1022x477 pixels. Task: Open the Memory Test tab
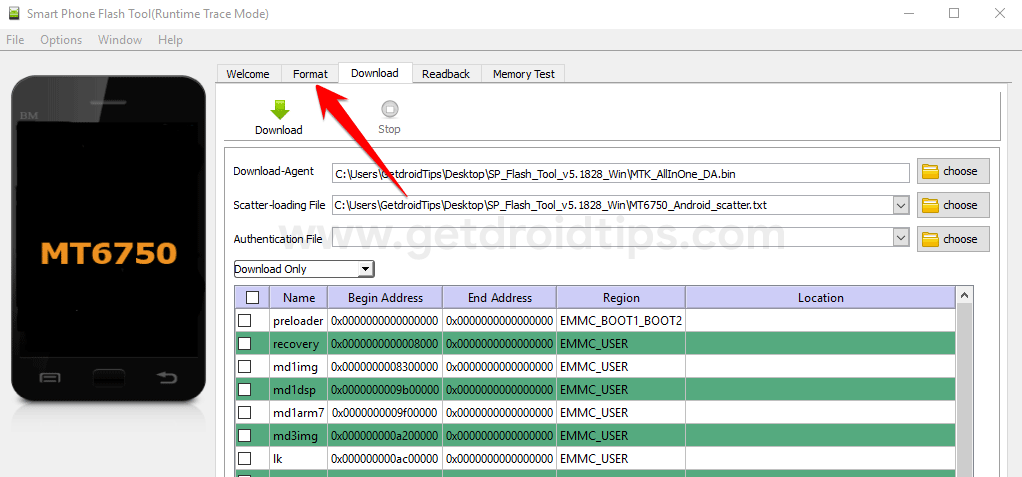523,74
